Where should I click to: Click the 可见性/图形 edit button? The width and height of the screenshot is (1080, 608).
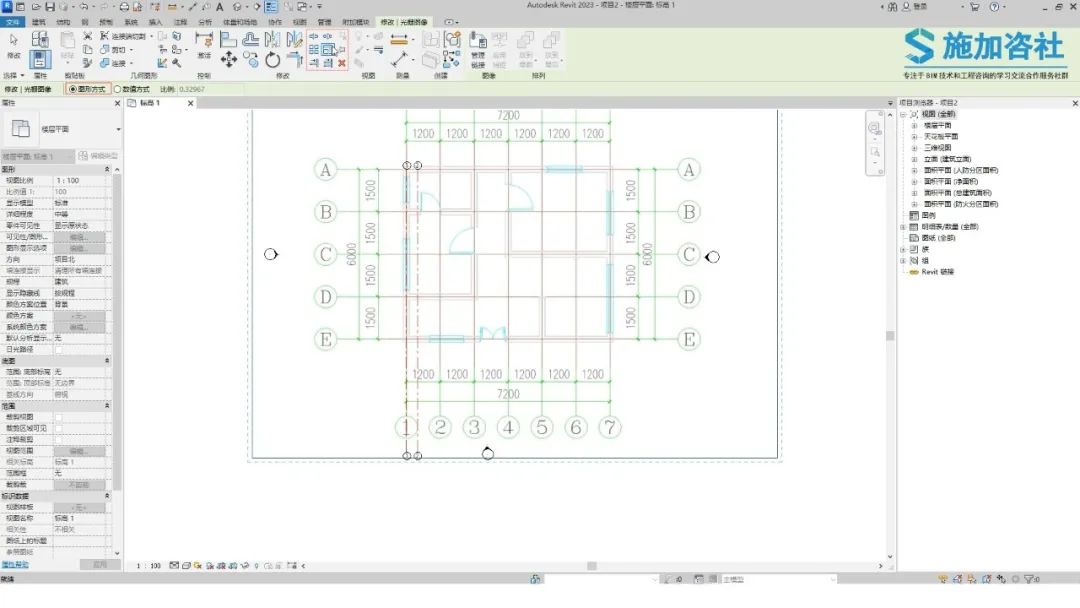[80, 237]
